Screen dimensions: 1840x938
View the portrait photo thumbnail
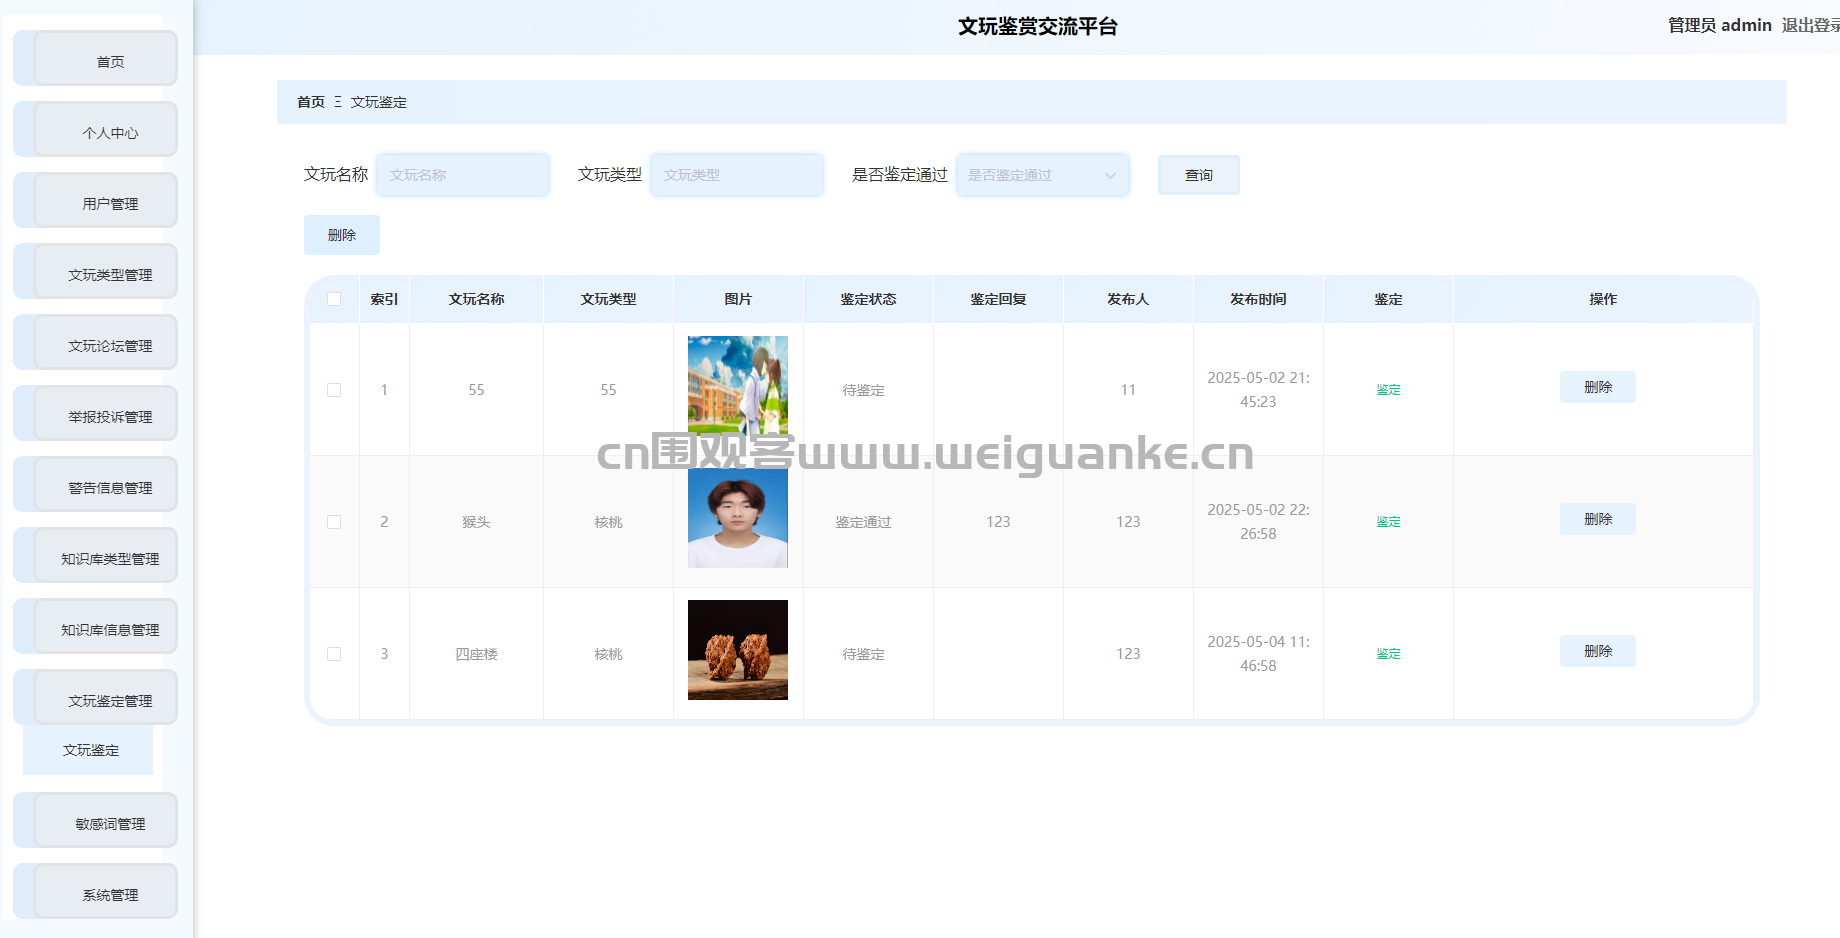point(738,518)
